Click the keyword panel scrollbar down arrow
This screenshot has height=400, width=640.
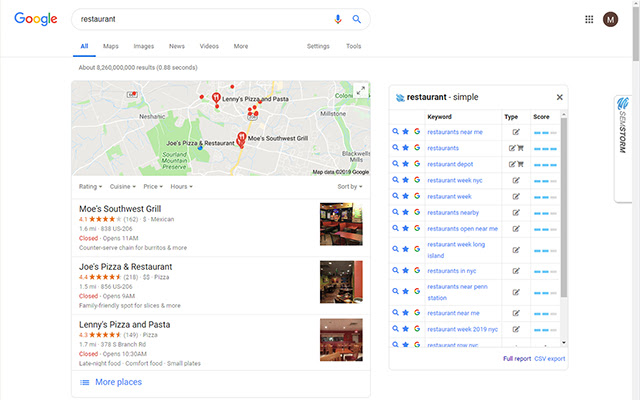pyautogui.click(x=564, y=342)
